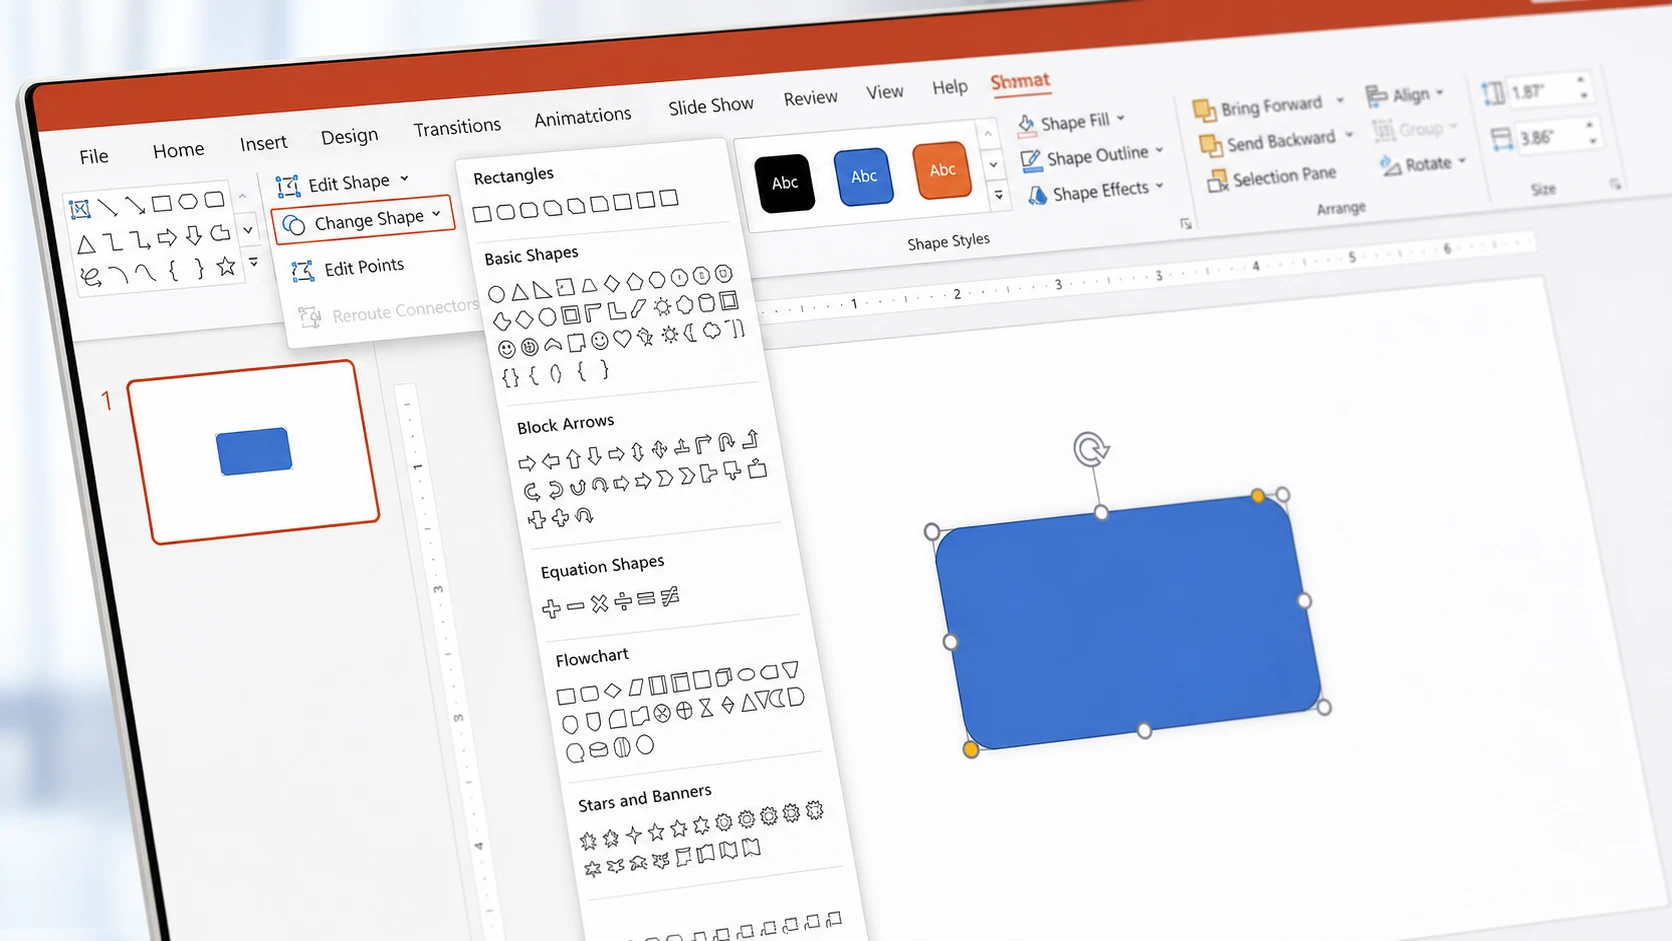Switch to the Insert tab
Image resolution: width=1672 pixels, height=941 pixels.
(263, 143)
